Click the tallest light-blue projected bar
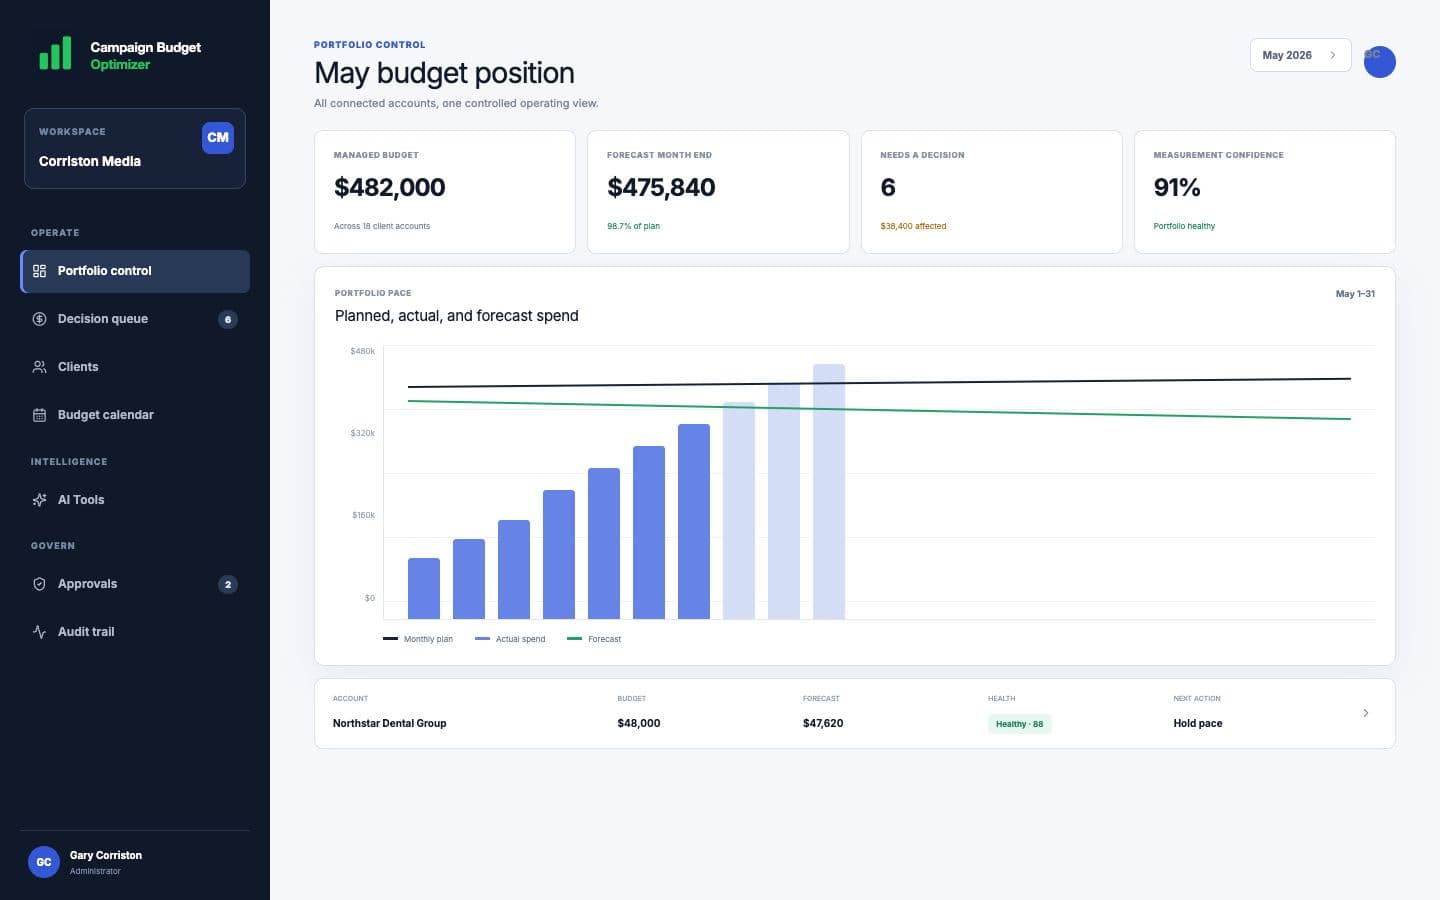1440x900 pixels. [829, 491]
